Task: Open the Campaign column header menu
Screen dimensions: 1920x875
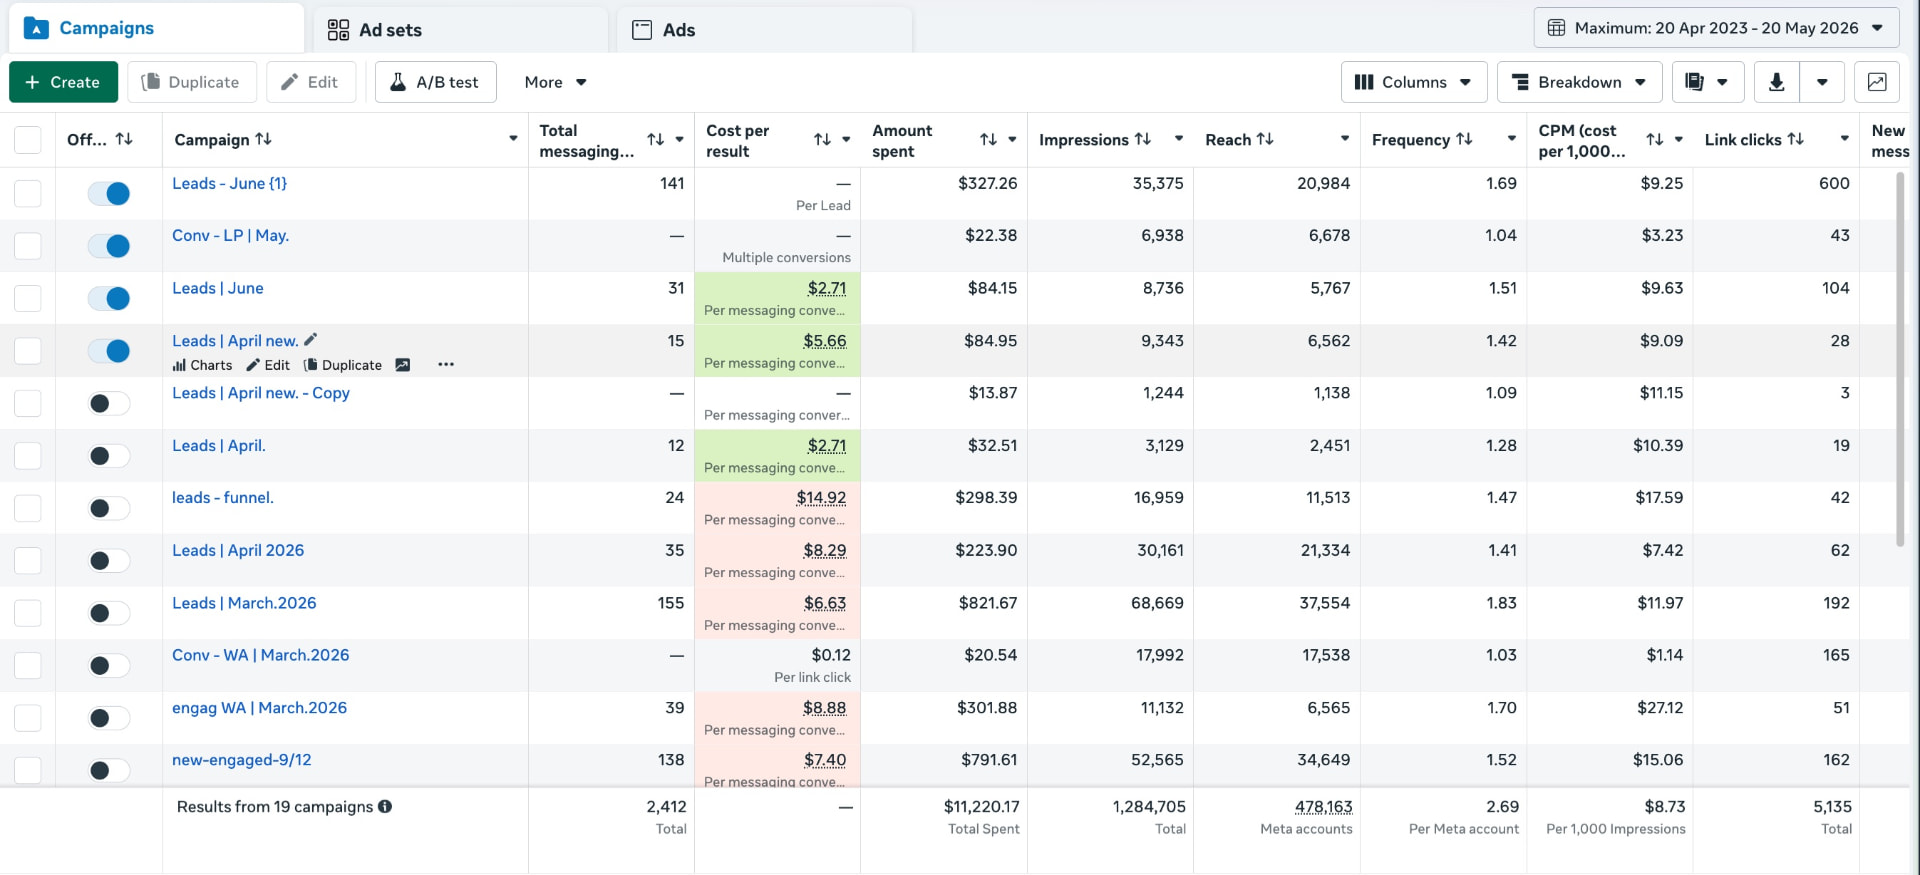Action: pos(513,139)
